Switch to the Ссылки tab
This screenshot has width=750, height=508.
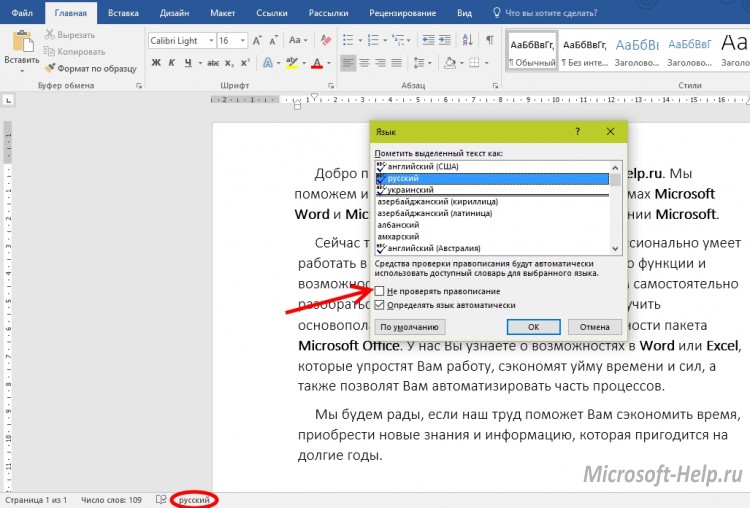coord(272,13)
